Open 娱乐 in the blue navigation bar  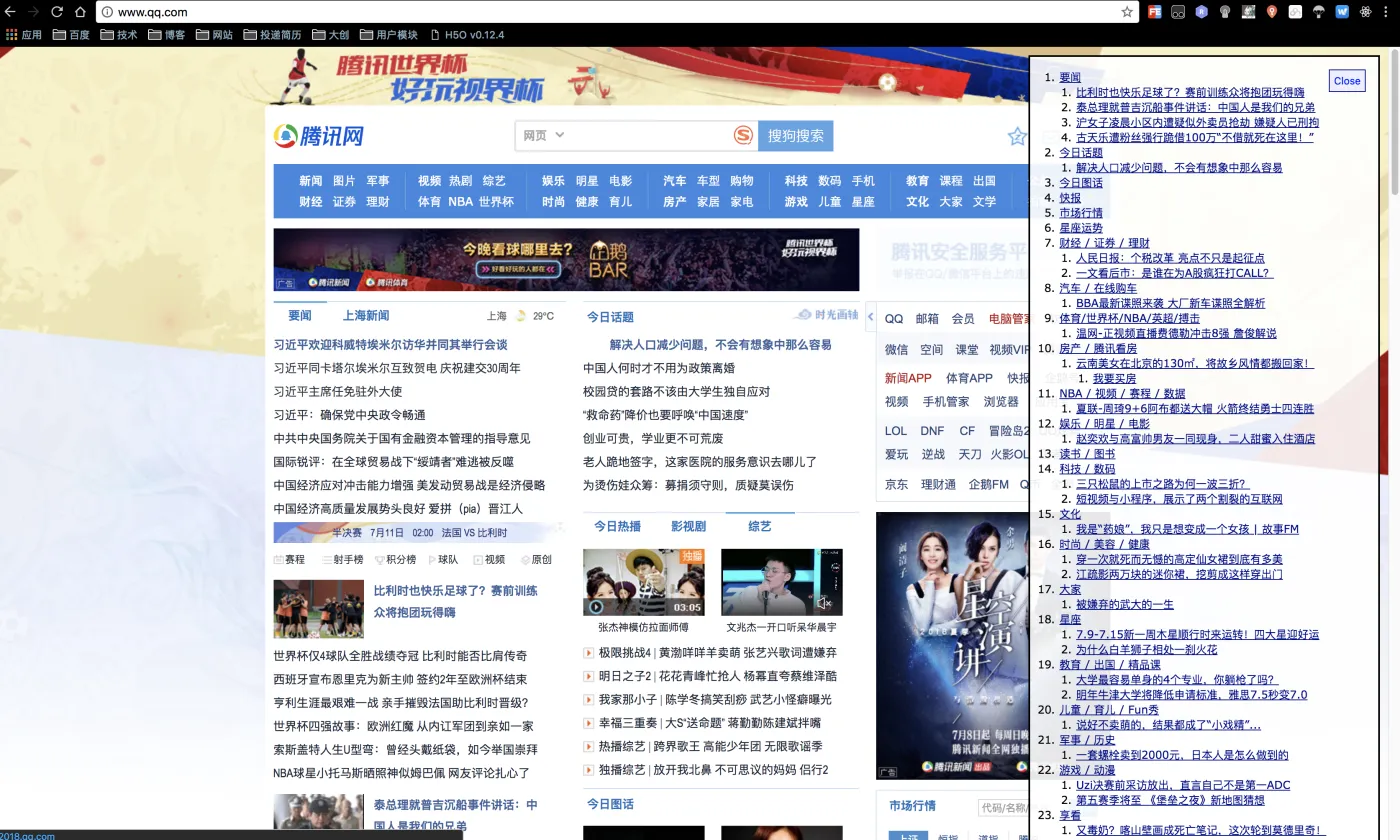point(554,181)
